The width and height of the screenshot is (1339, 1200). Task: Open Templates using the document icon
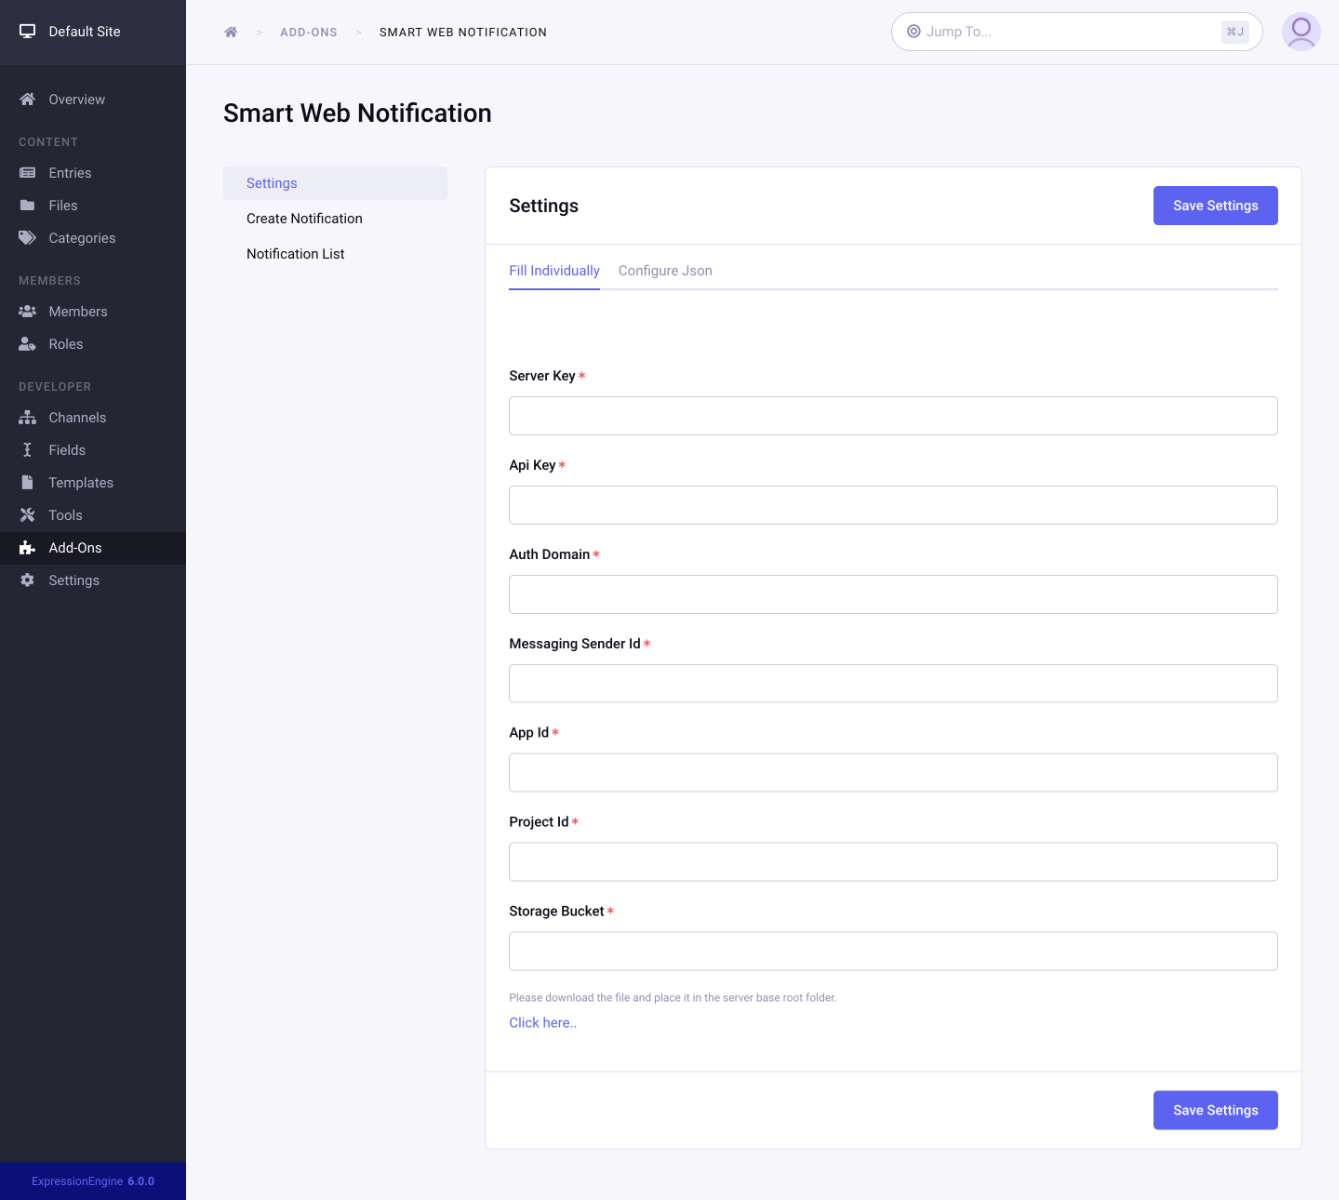click(x=28, y=482)
